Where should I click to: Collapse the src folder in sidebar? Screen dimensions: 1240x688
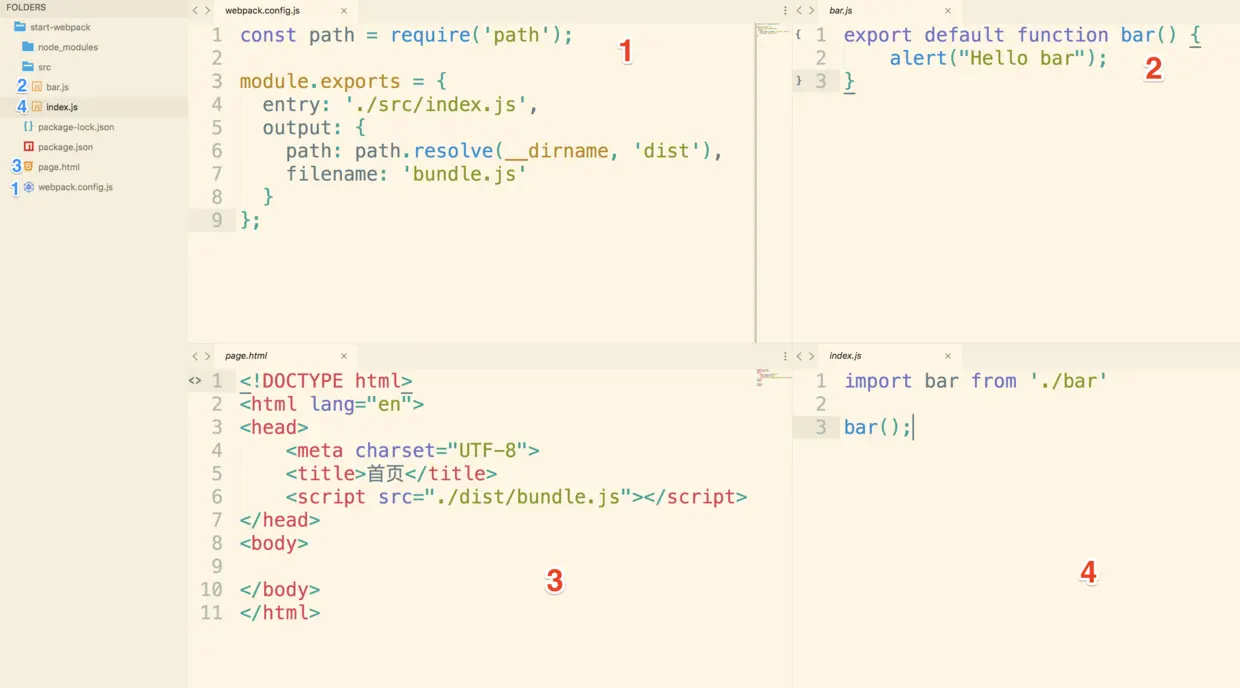coord(44,67)
